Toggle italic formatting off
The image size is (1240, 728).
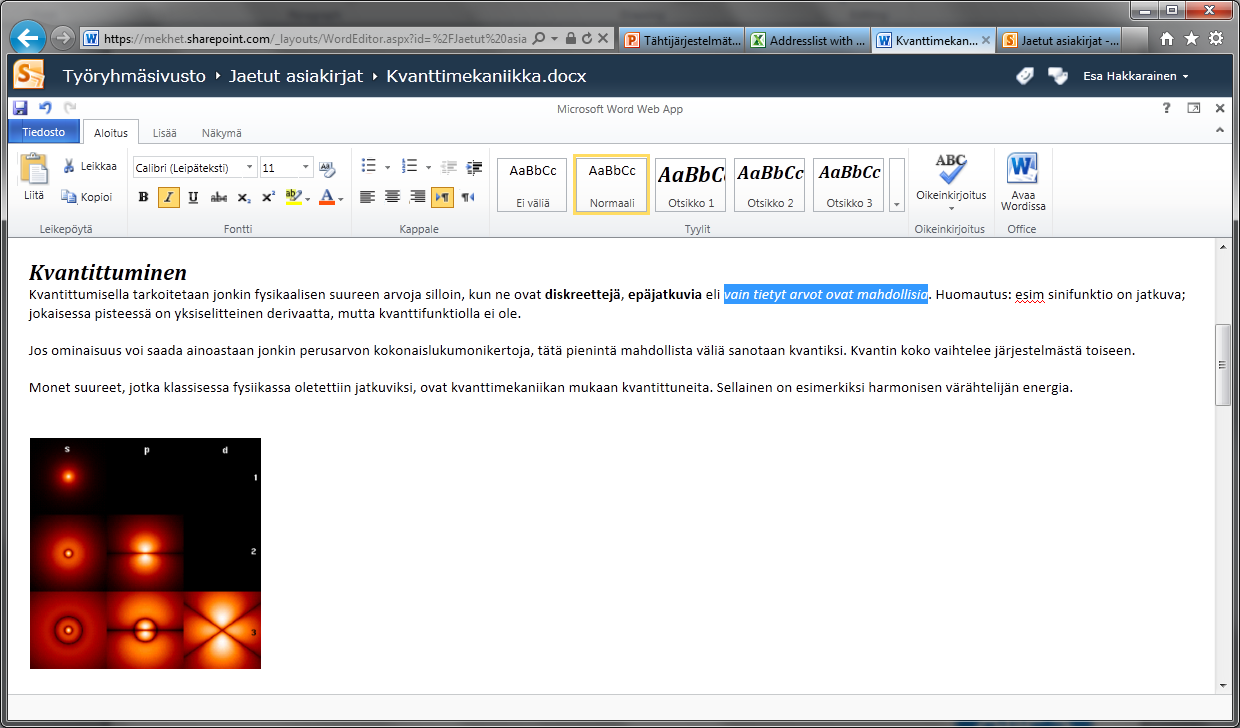click(x=168, y=197)
